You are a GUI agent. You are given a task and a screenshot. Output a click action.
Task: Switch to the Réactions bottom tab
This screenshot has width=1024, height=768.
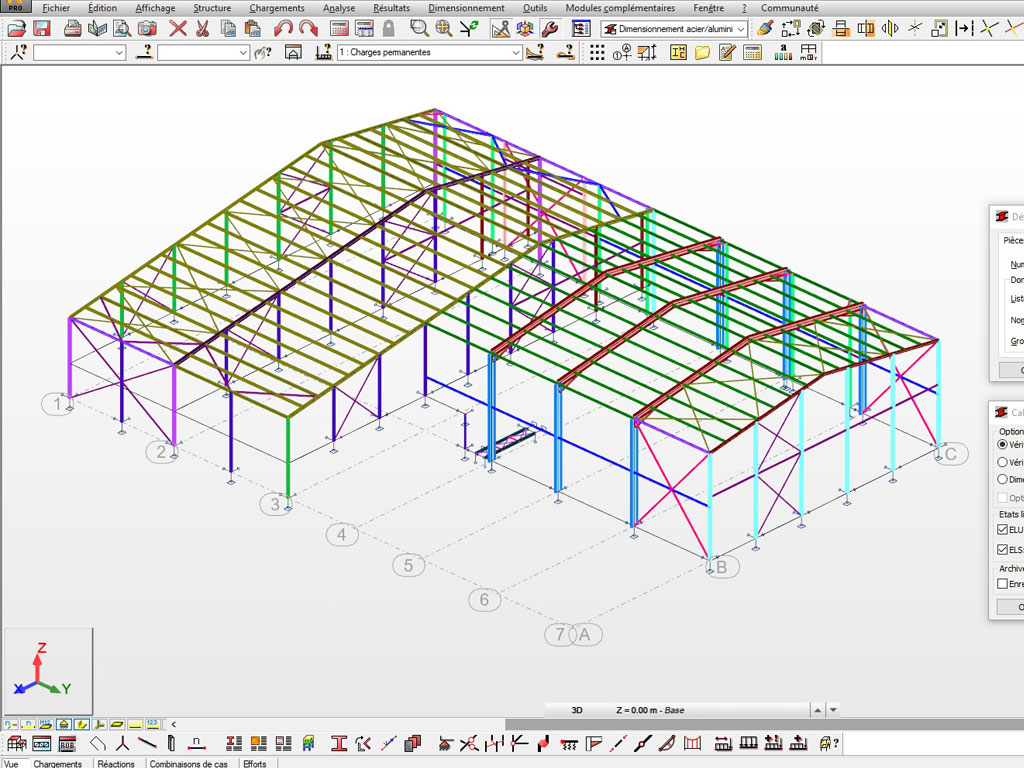116,763
